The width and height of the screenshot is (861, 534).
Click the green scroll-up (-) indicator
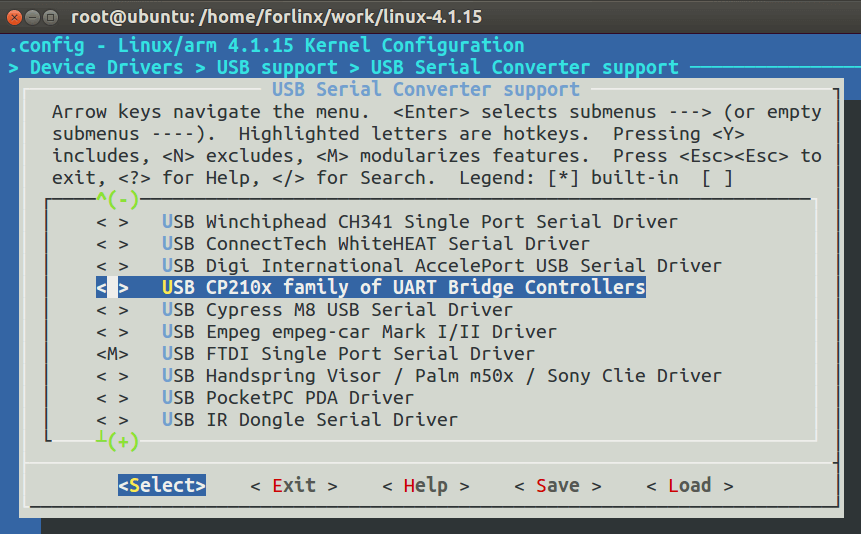point(118,199)
